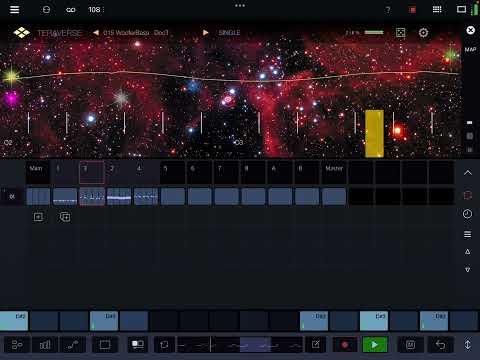Edit the tempo value 108
Viewport: 480px width, 360px height.
click(94, 9)
